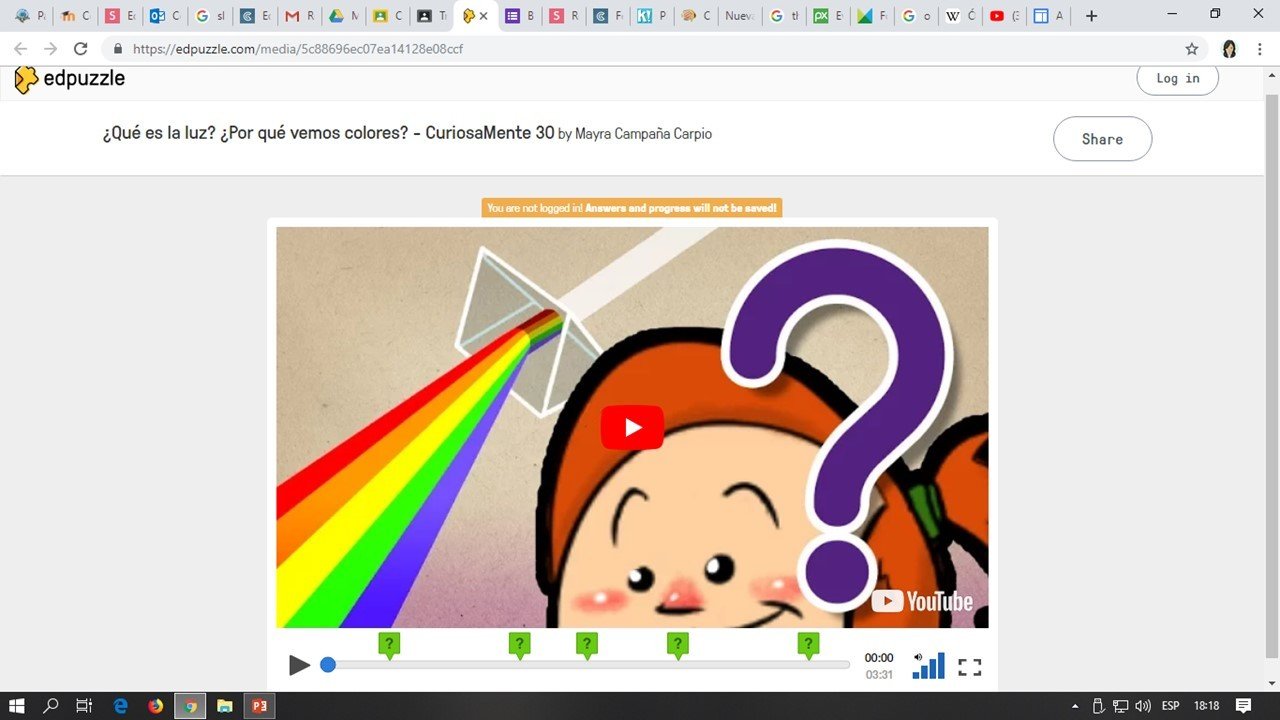This screenshot has width=1280, height=720.
Task: Open the notification center icon
Action: (x=1243, y=705)
